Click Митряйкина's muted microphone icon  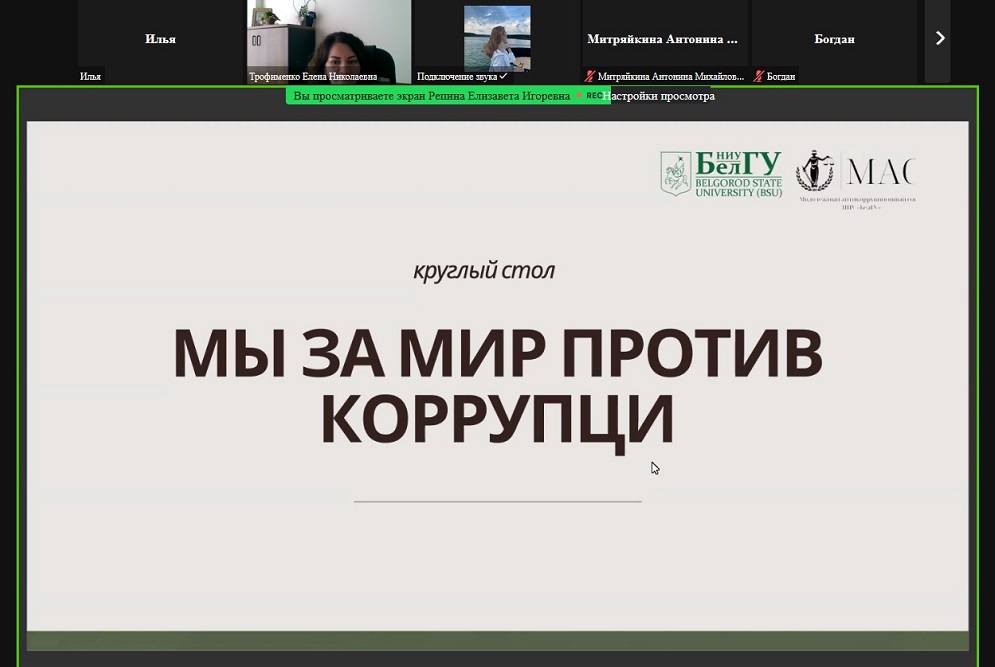click(x=590, y=76)
